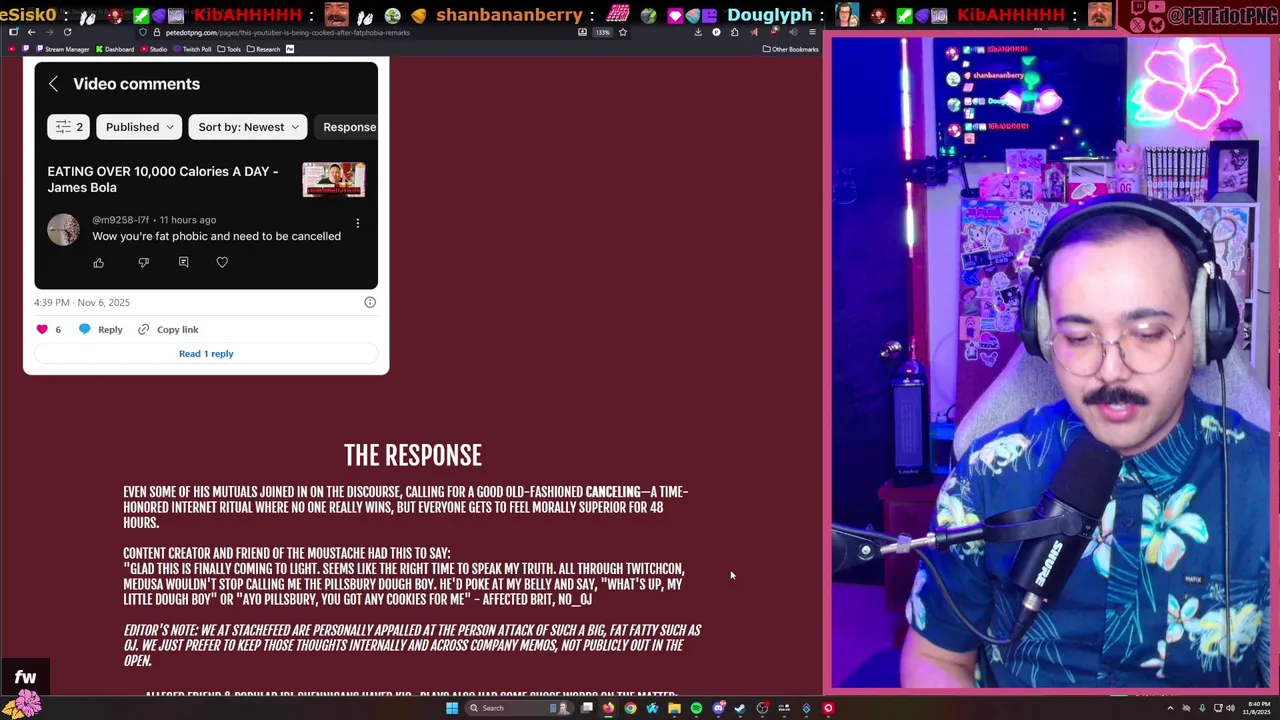Open the filters icon showing 2

(x=69, y=127)
